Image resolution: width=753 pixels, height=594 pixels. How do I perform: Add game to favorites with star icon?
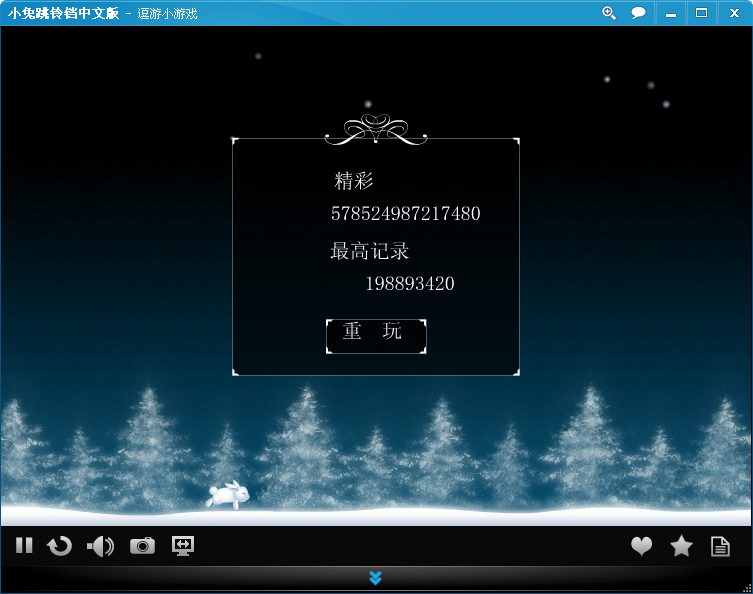coord(681,546)
